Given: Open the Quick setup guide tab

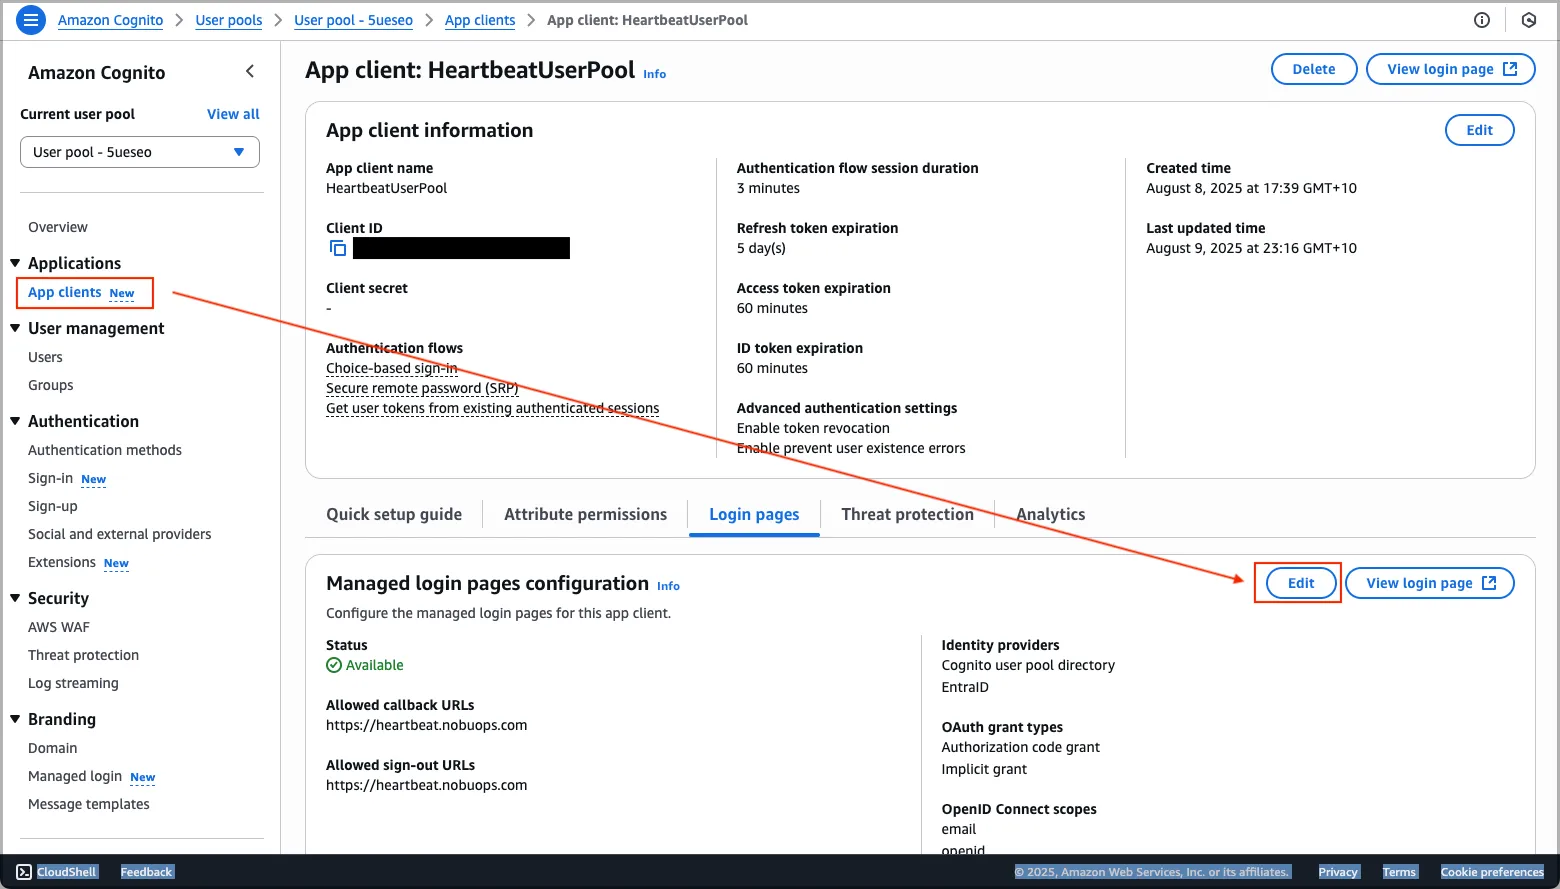Looking at the screenshot, I should tap(394, 514).
